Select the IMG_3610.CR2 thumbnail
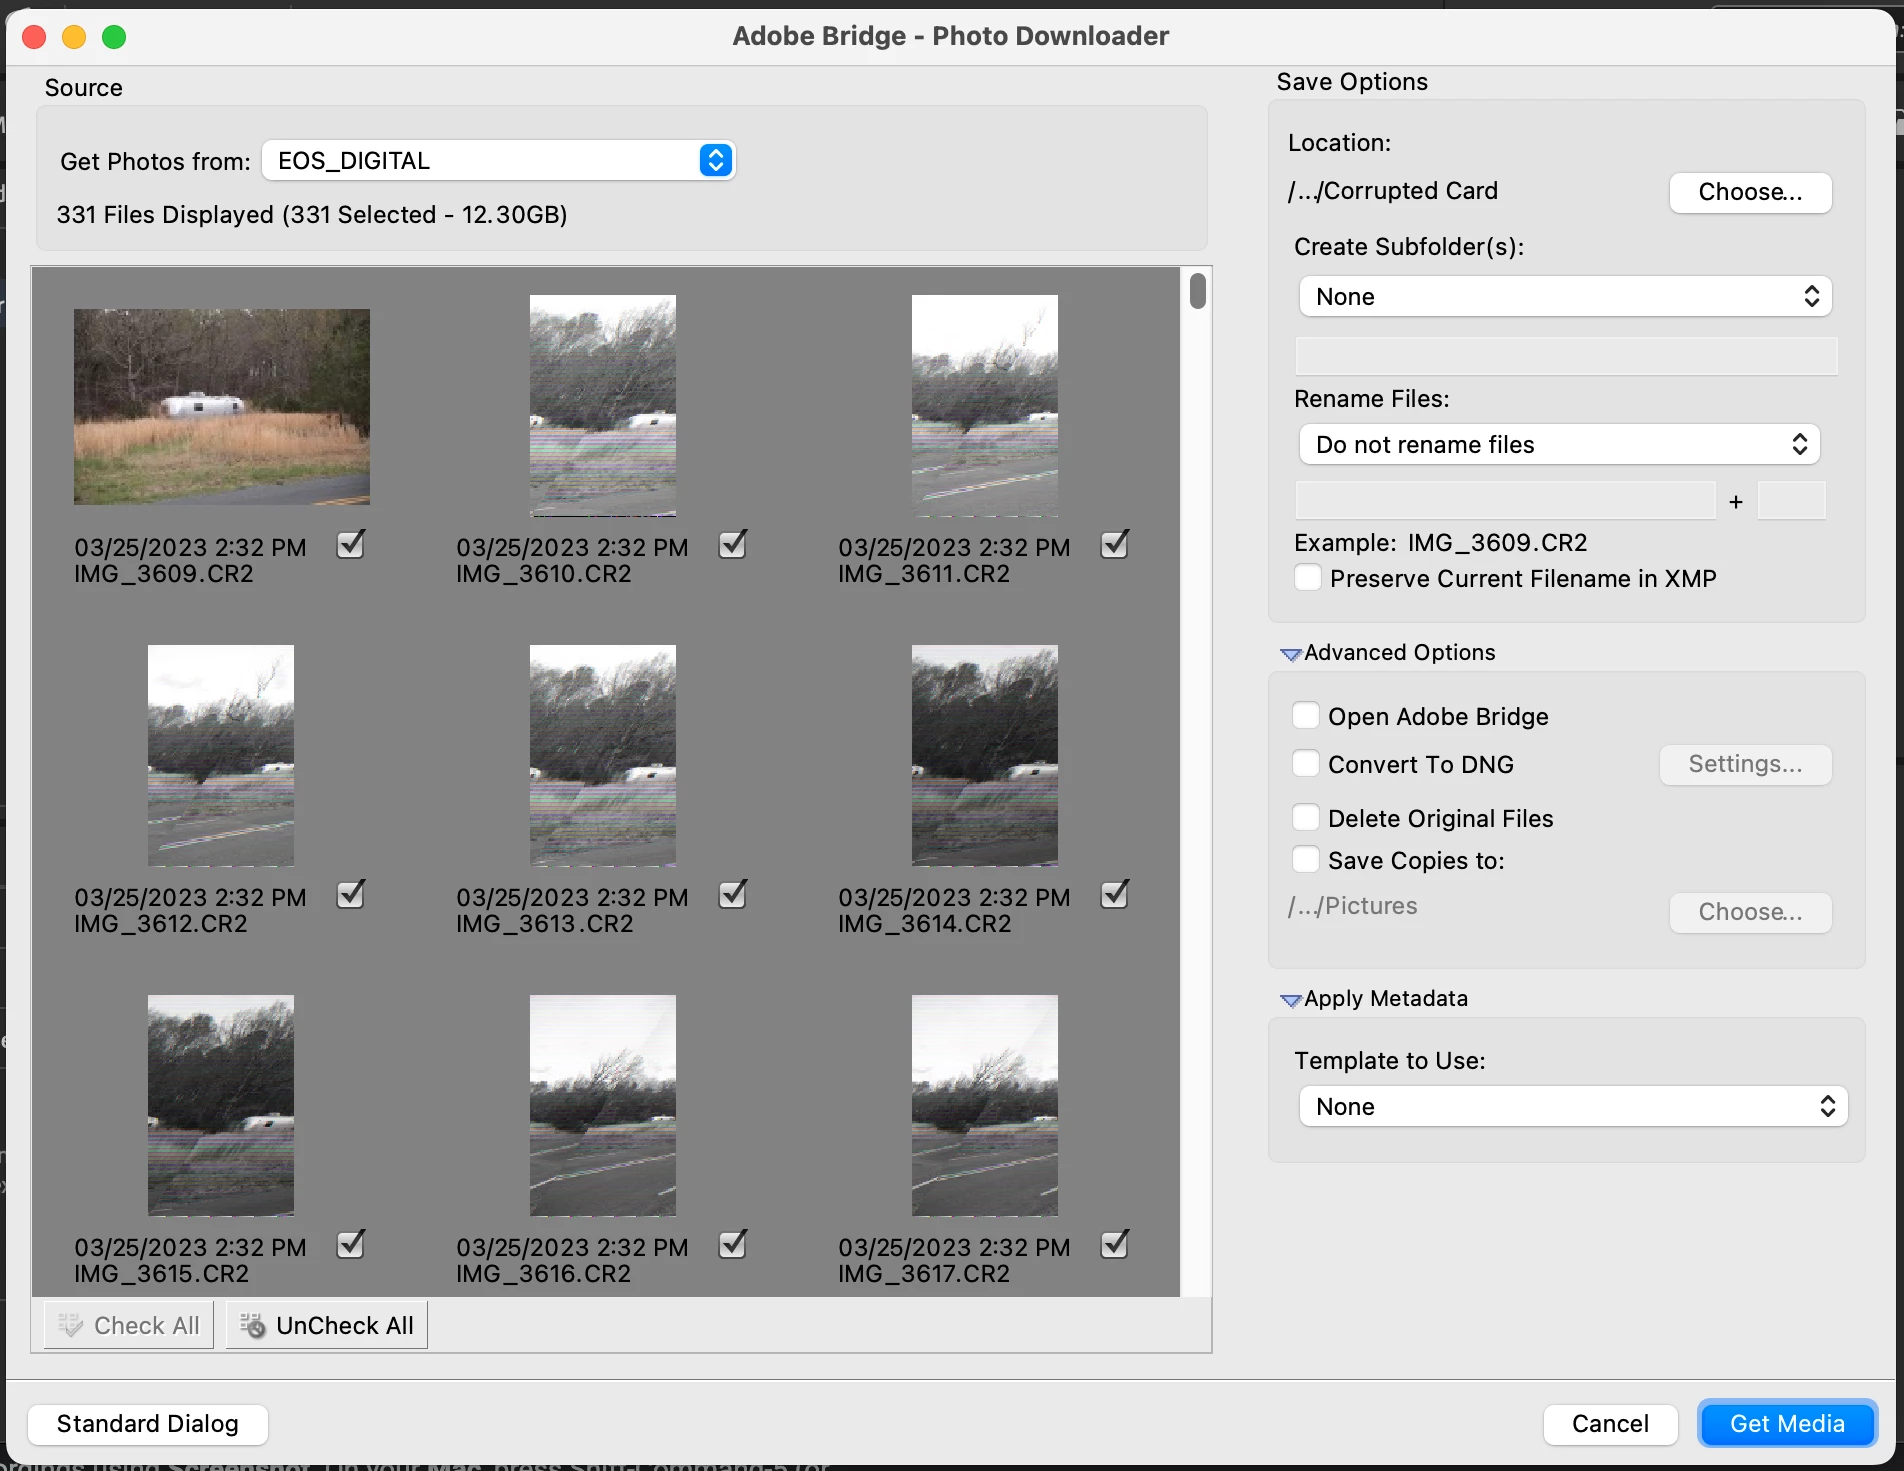The width and height of the screenshot is (1904, 1471). (x=603, y=405)
